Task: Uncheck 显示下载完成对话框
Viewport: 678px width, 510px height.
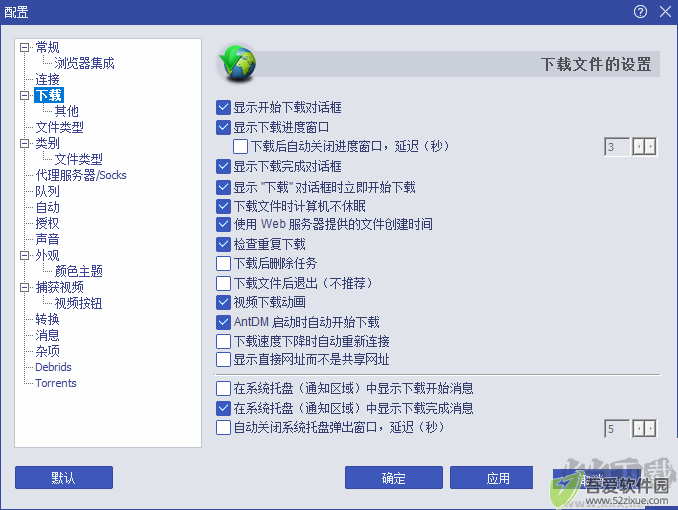Action: 223,166
